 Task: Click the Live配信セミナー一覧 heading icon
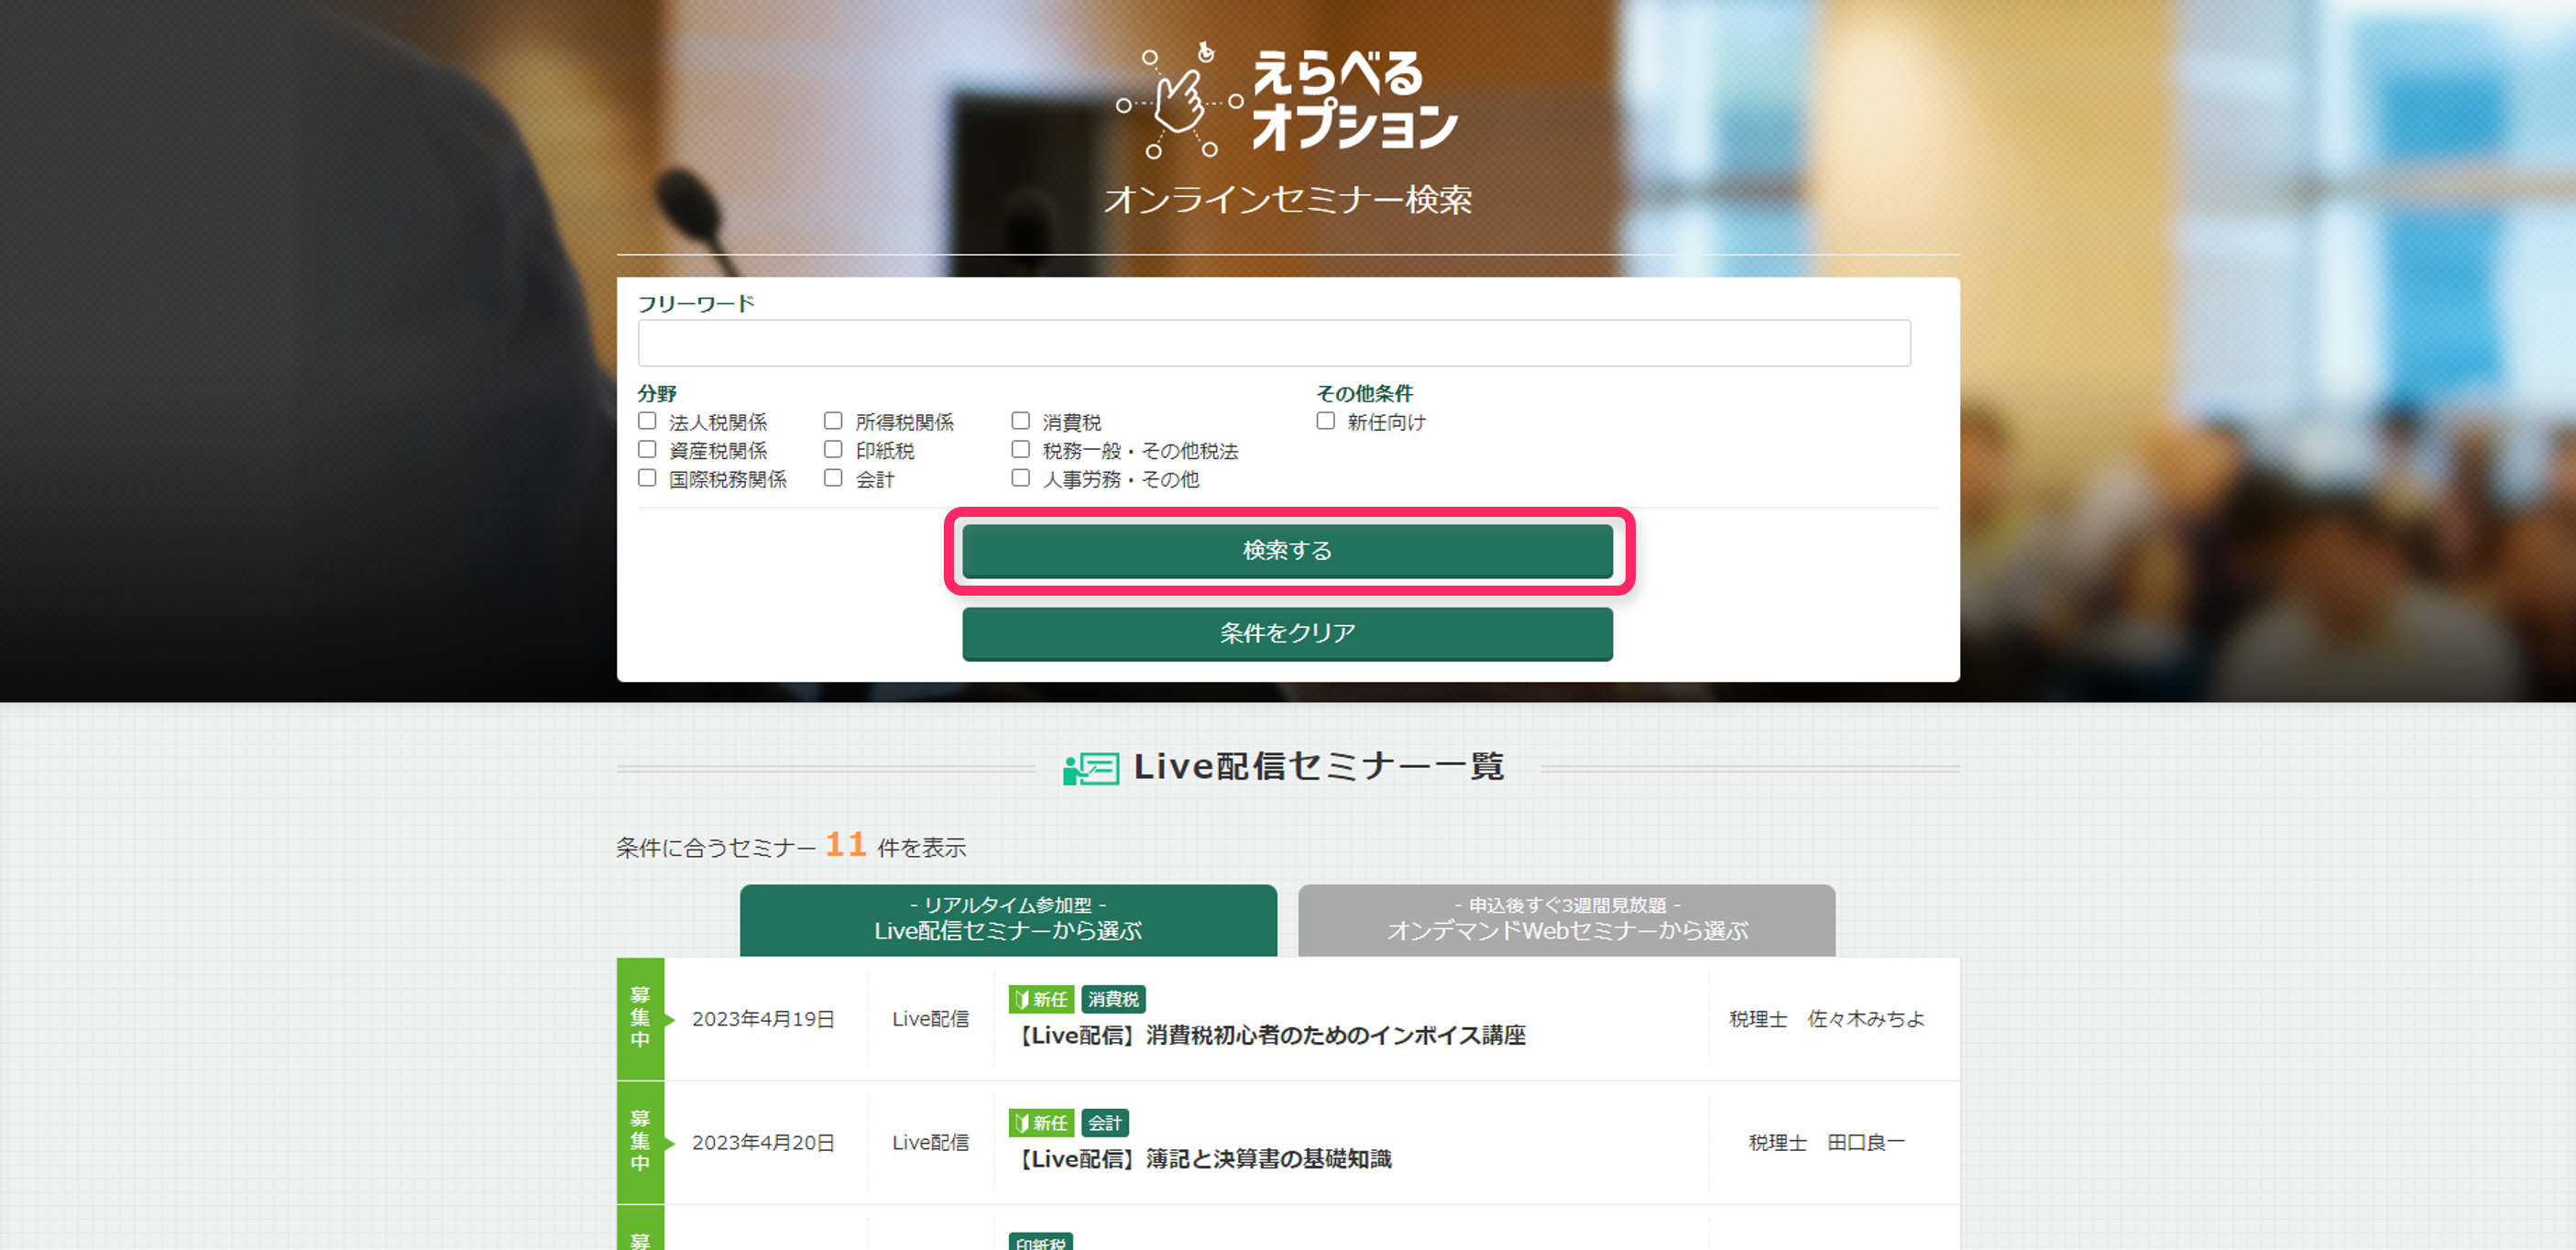(x=1090, y=768)
